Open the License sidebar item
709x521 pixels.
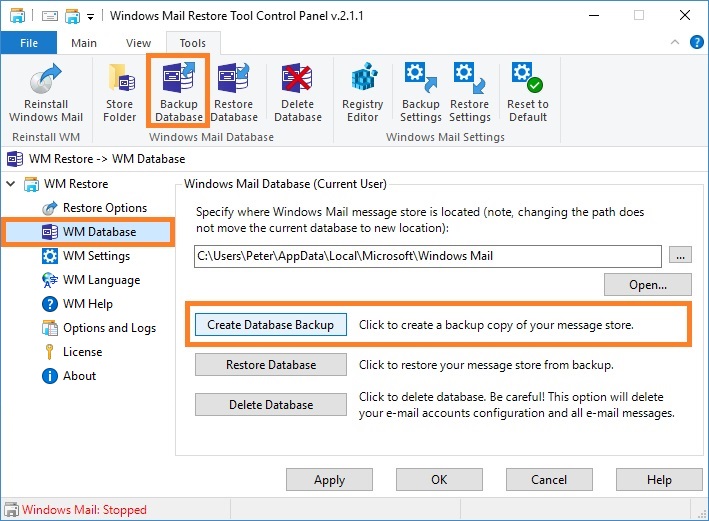(x=82, y=352)
